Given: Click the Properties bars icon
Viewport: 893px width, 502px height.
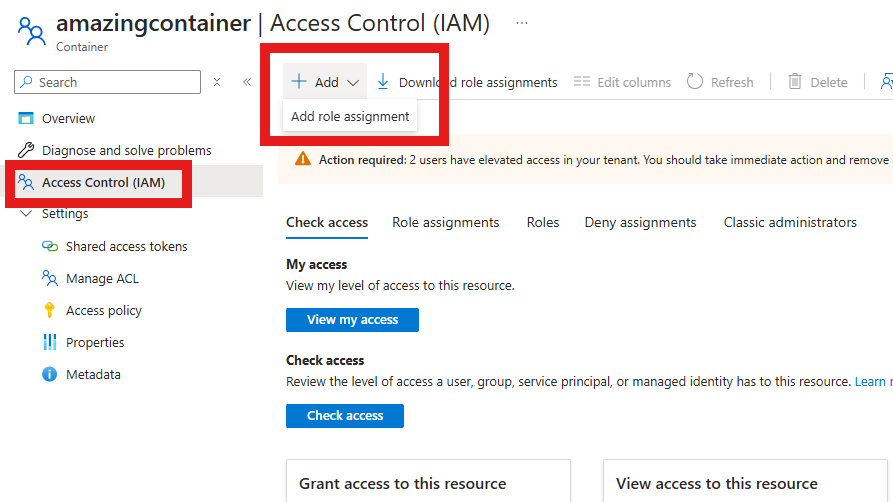Looking at the screenshot, I should [50, 342].
